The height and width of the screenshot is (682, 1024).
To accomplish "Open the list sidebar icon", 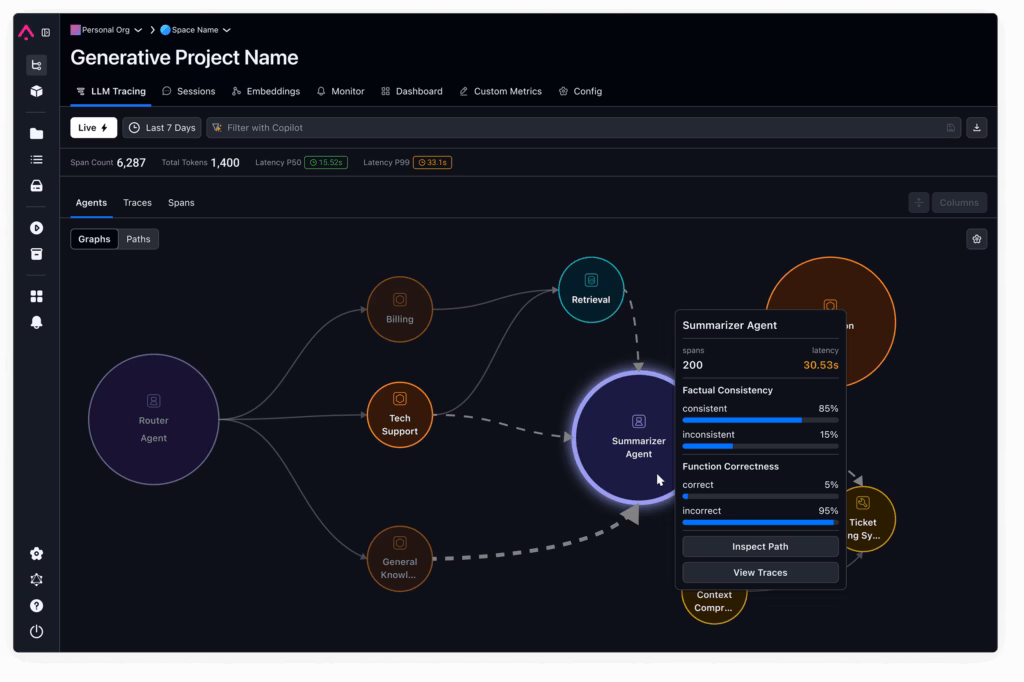I will coord(37,159).
